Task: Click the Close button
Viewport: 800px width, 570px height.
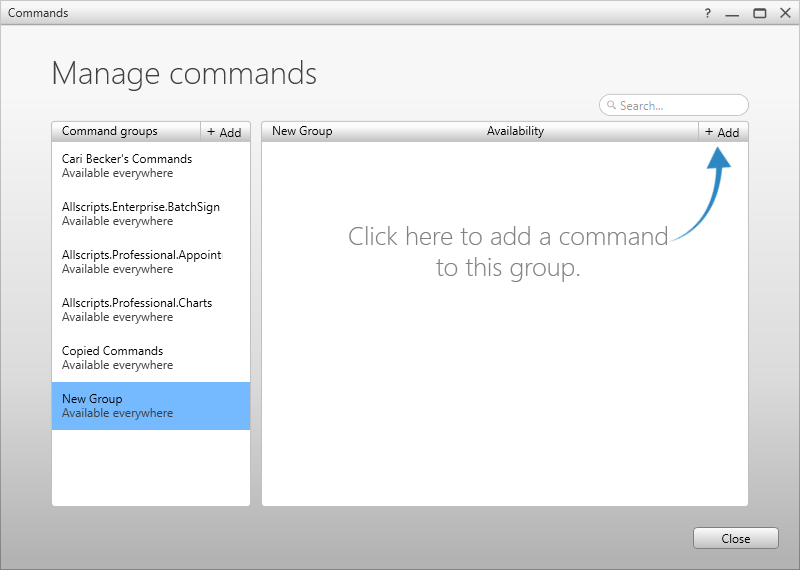Action: point(736,538)
